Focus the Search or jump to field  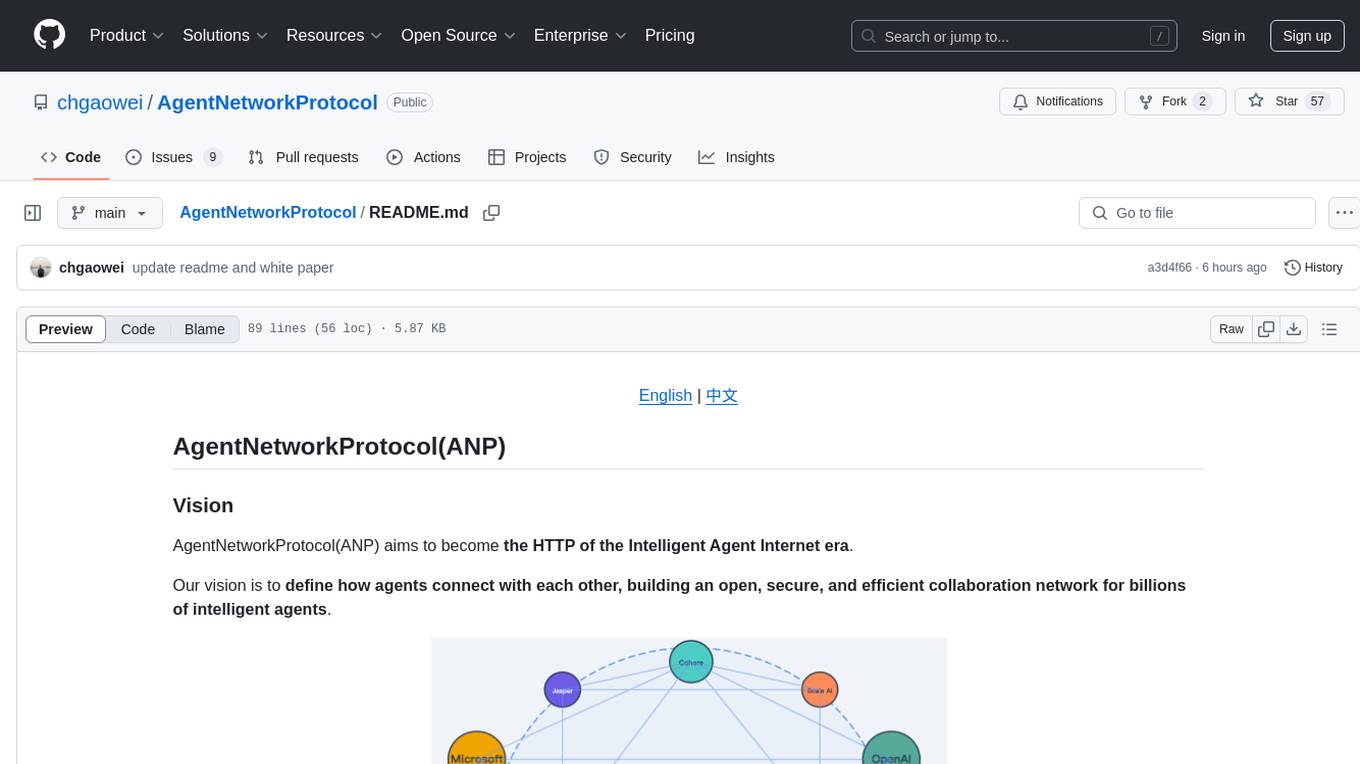click(1012, 36)
